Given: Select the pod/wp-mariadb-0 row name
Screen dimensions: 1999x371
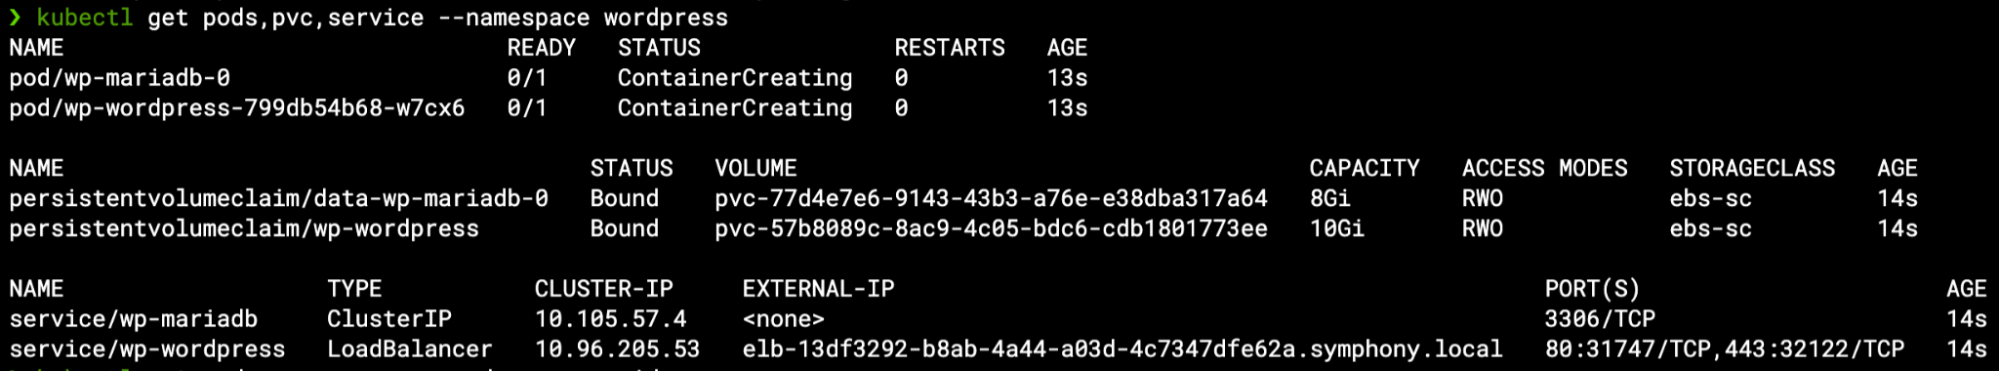Looking at the screenshot, I should pos(120,78).
